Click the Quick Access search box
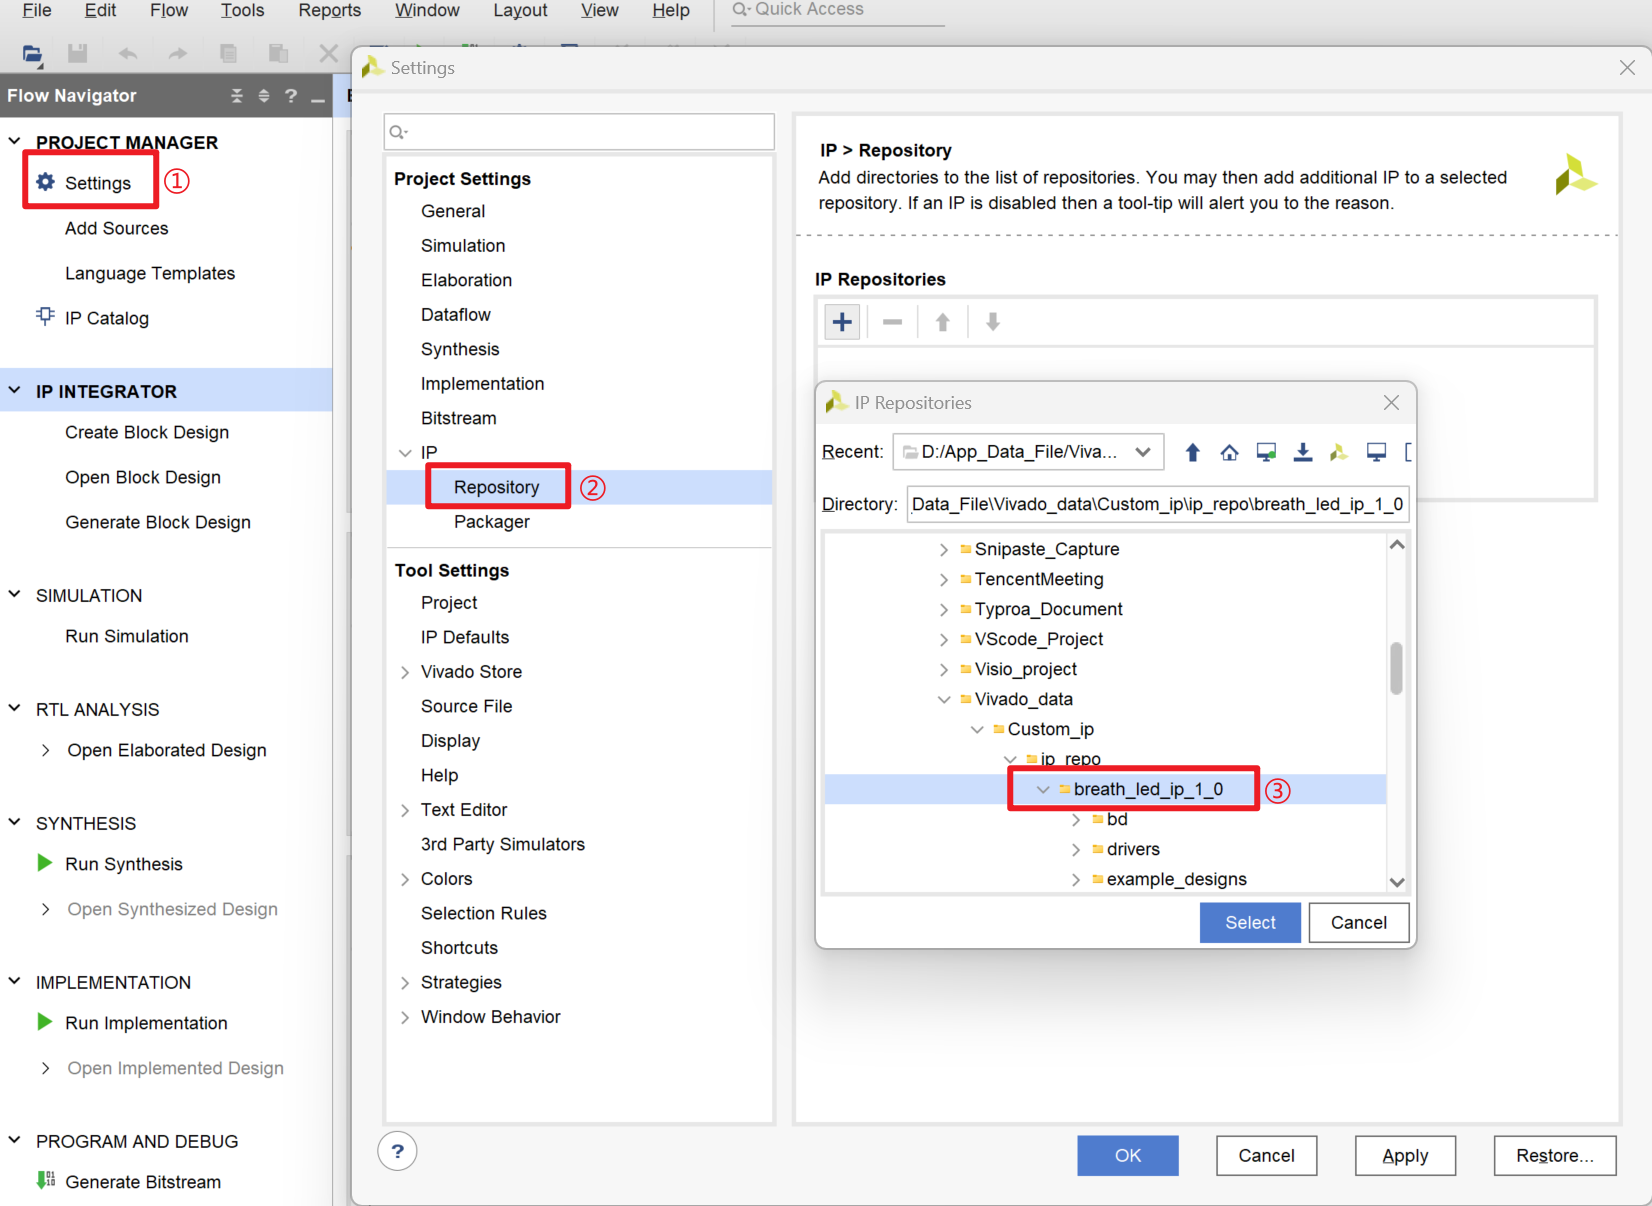 click(x=837, y=10)
